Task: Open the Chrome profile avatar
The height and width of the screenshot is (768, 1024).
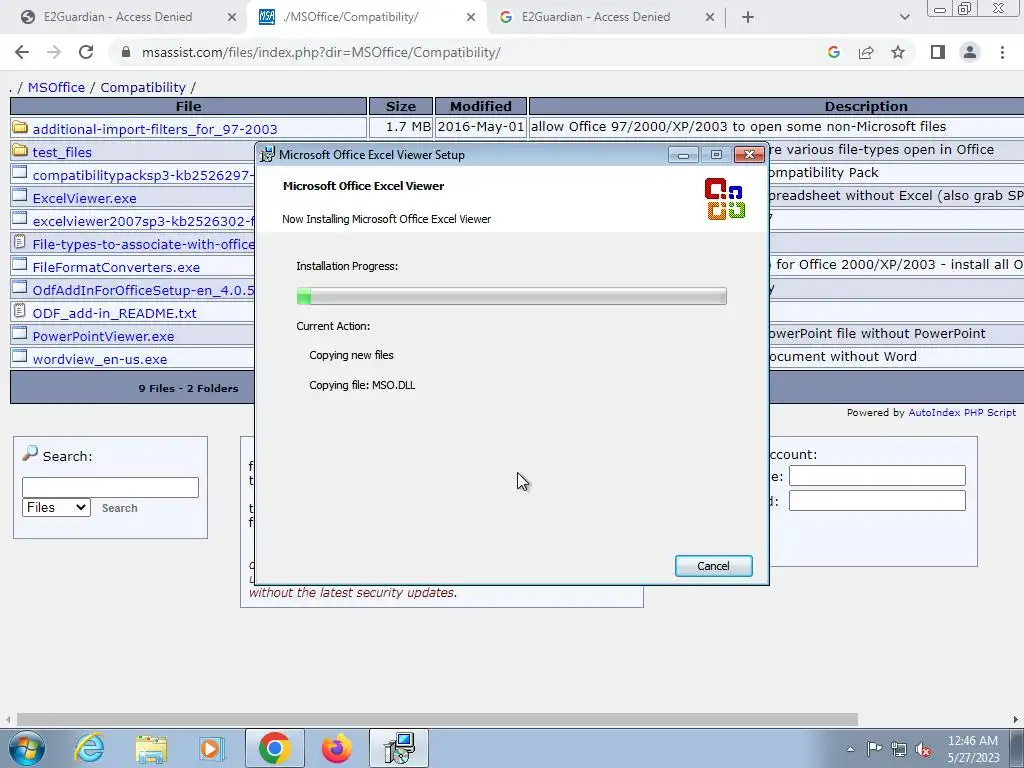Action: click(970, 52)
